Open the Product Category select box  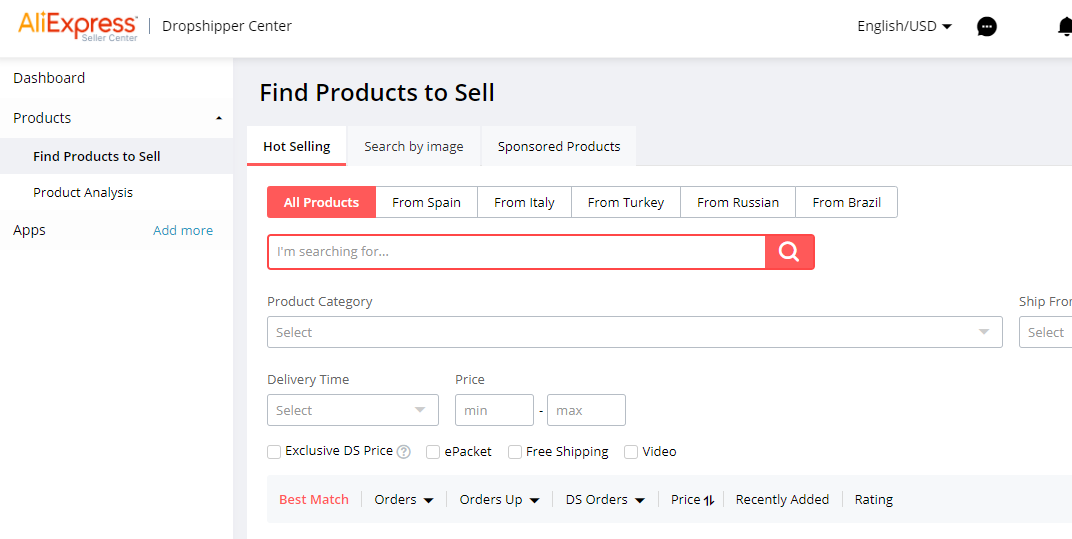point(634,332)
